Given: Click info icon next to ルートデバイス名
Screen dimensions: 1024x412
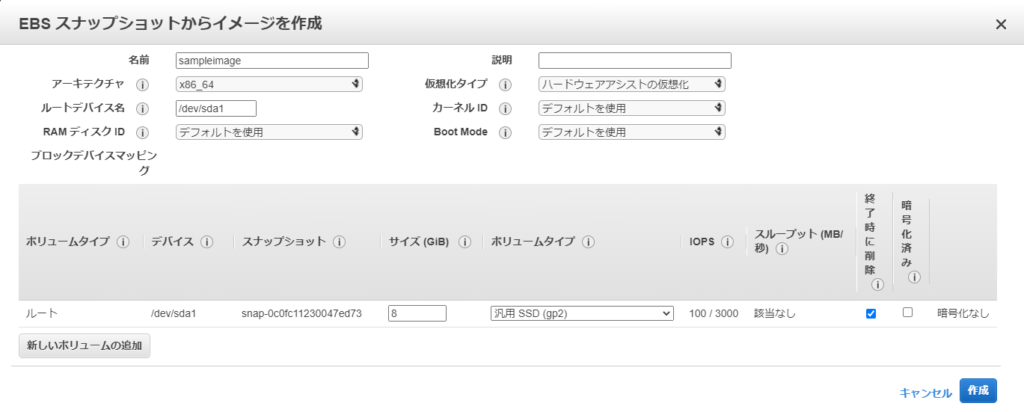Looking at the screenshot, I should [x=142, y=109].
